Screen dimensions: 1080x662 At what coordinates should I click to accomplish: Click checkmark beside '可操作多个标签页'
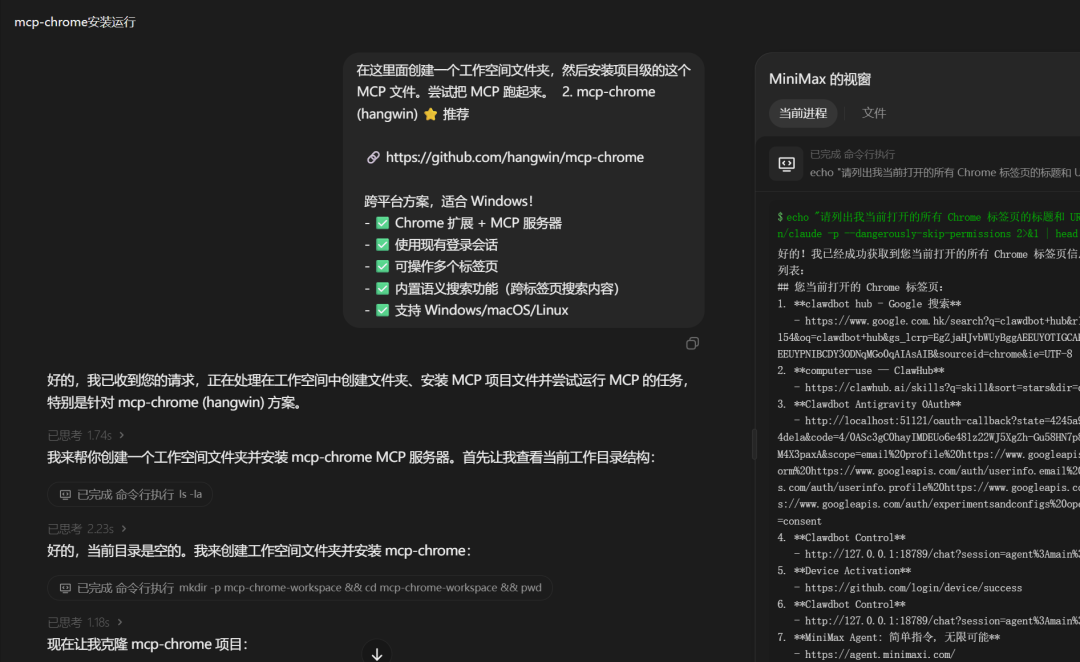click(x=382, y=266)
